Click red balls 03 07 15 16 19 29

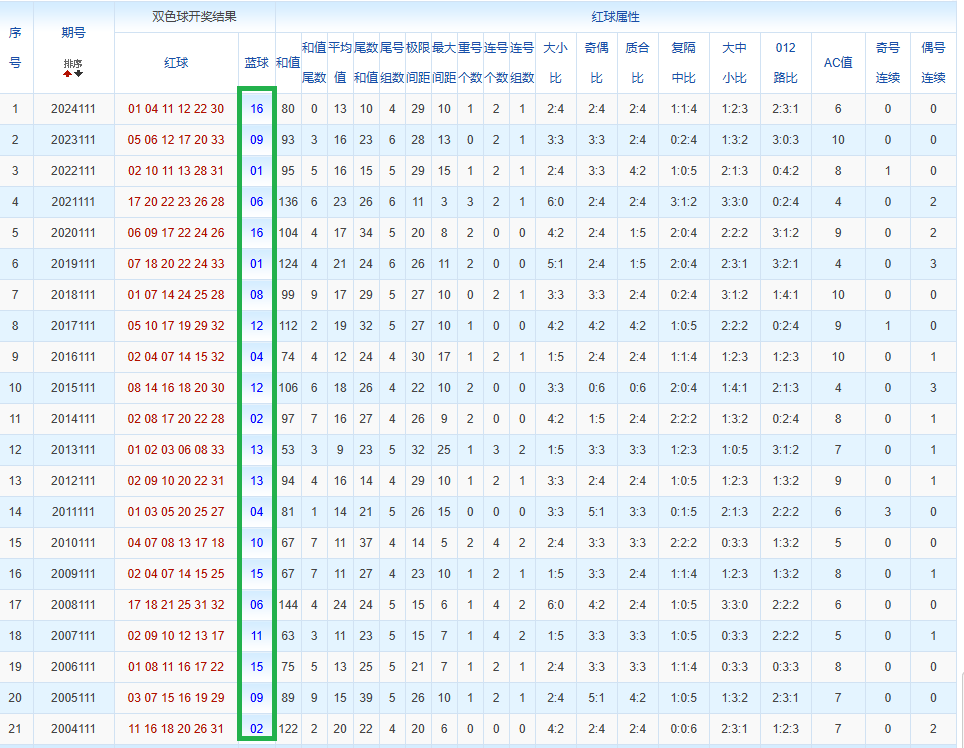coord(176,698)
